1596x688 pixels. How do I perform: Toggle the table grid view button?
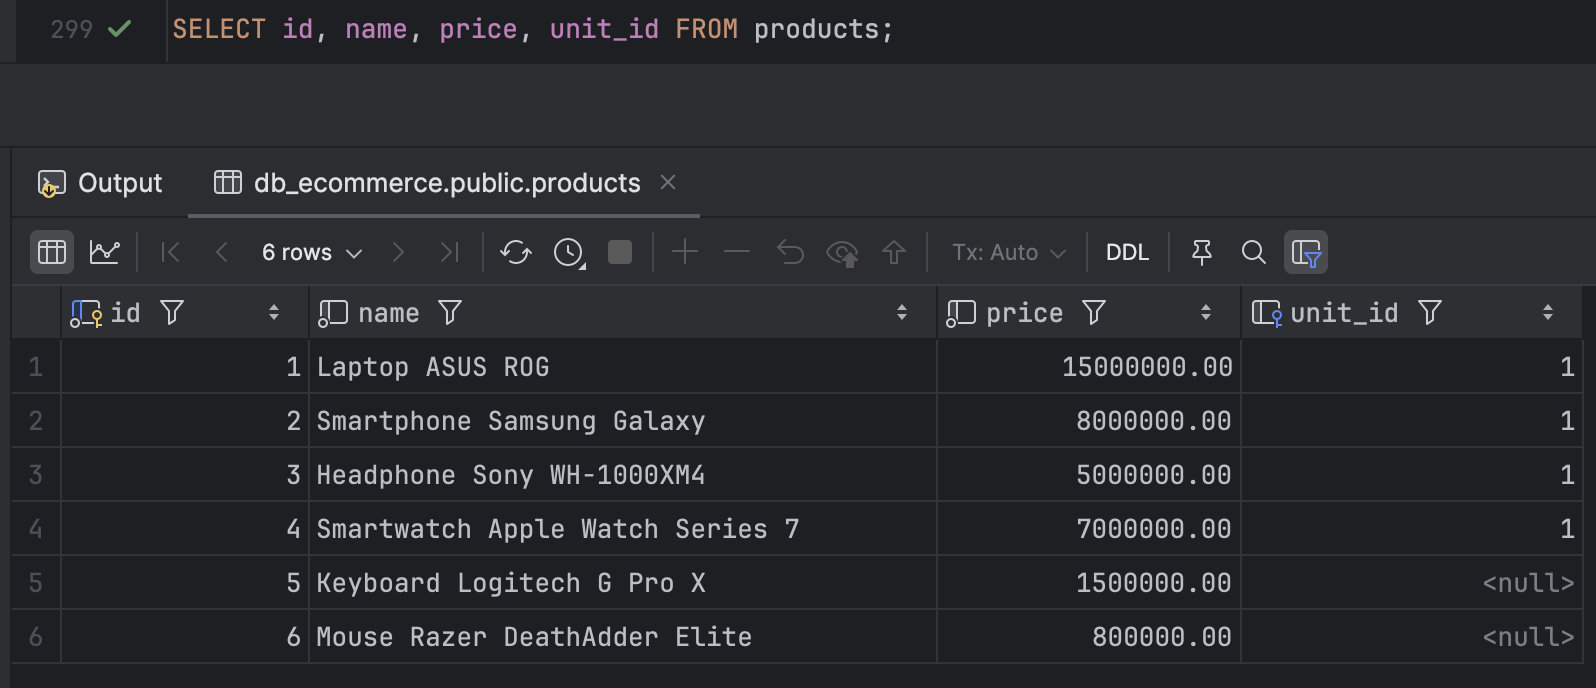(x=52, y=252)
